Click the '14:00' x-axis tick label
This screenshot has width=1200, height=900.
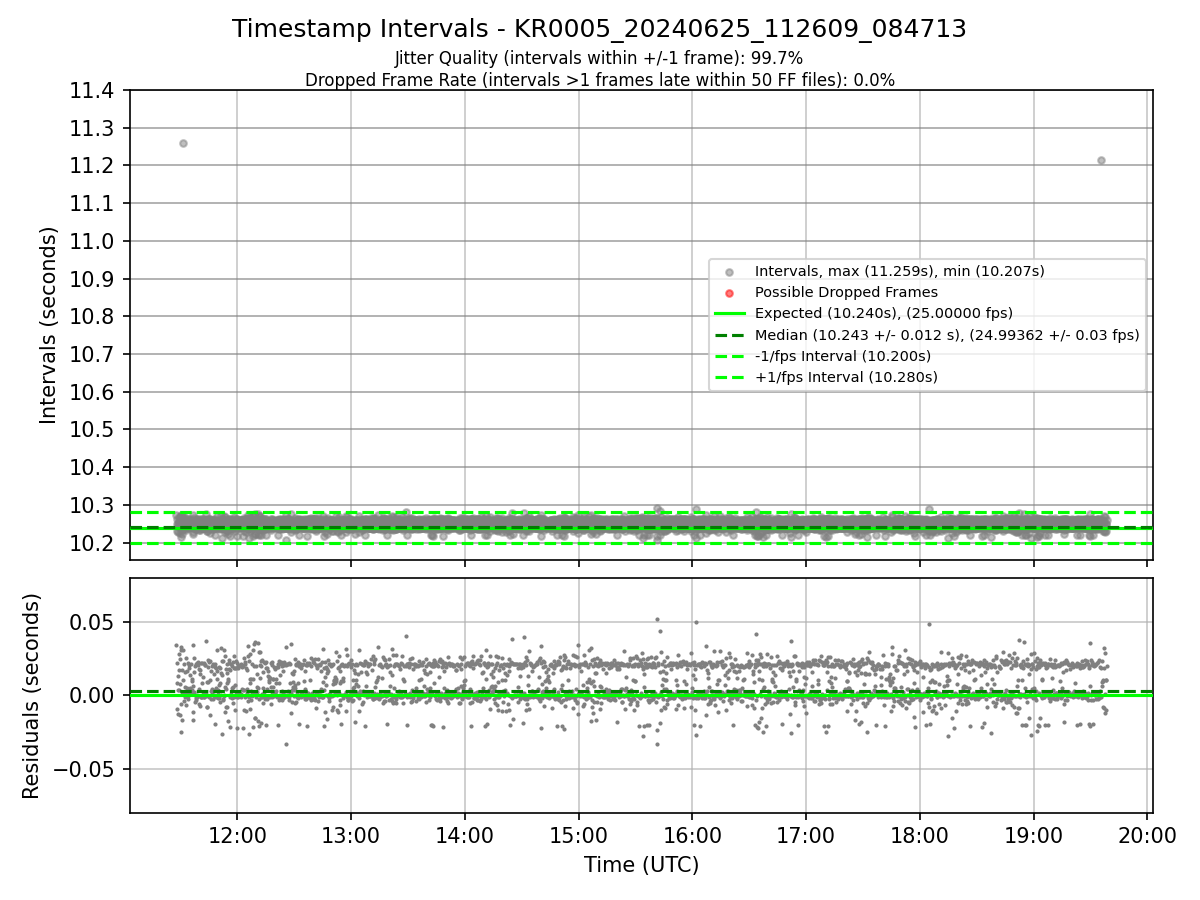coord(465,834)
